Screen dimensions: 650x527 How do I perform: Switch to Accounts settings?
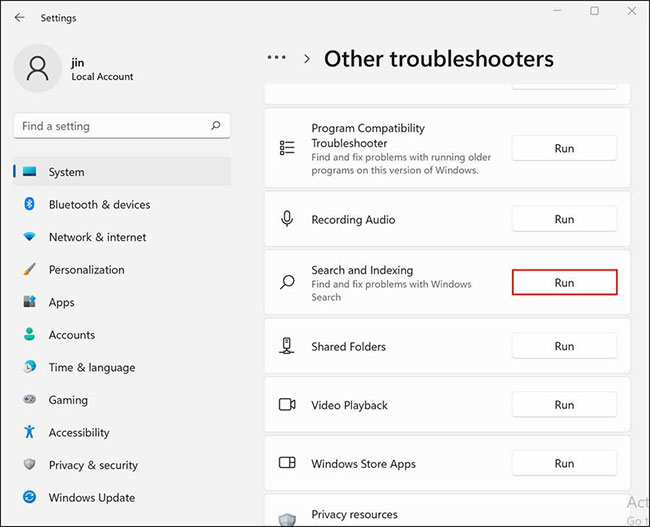coord(122,335)
